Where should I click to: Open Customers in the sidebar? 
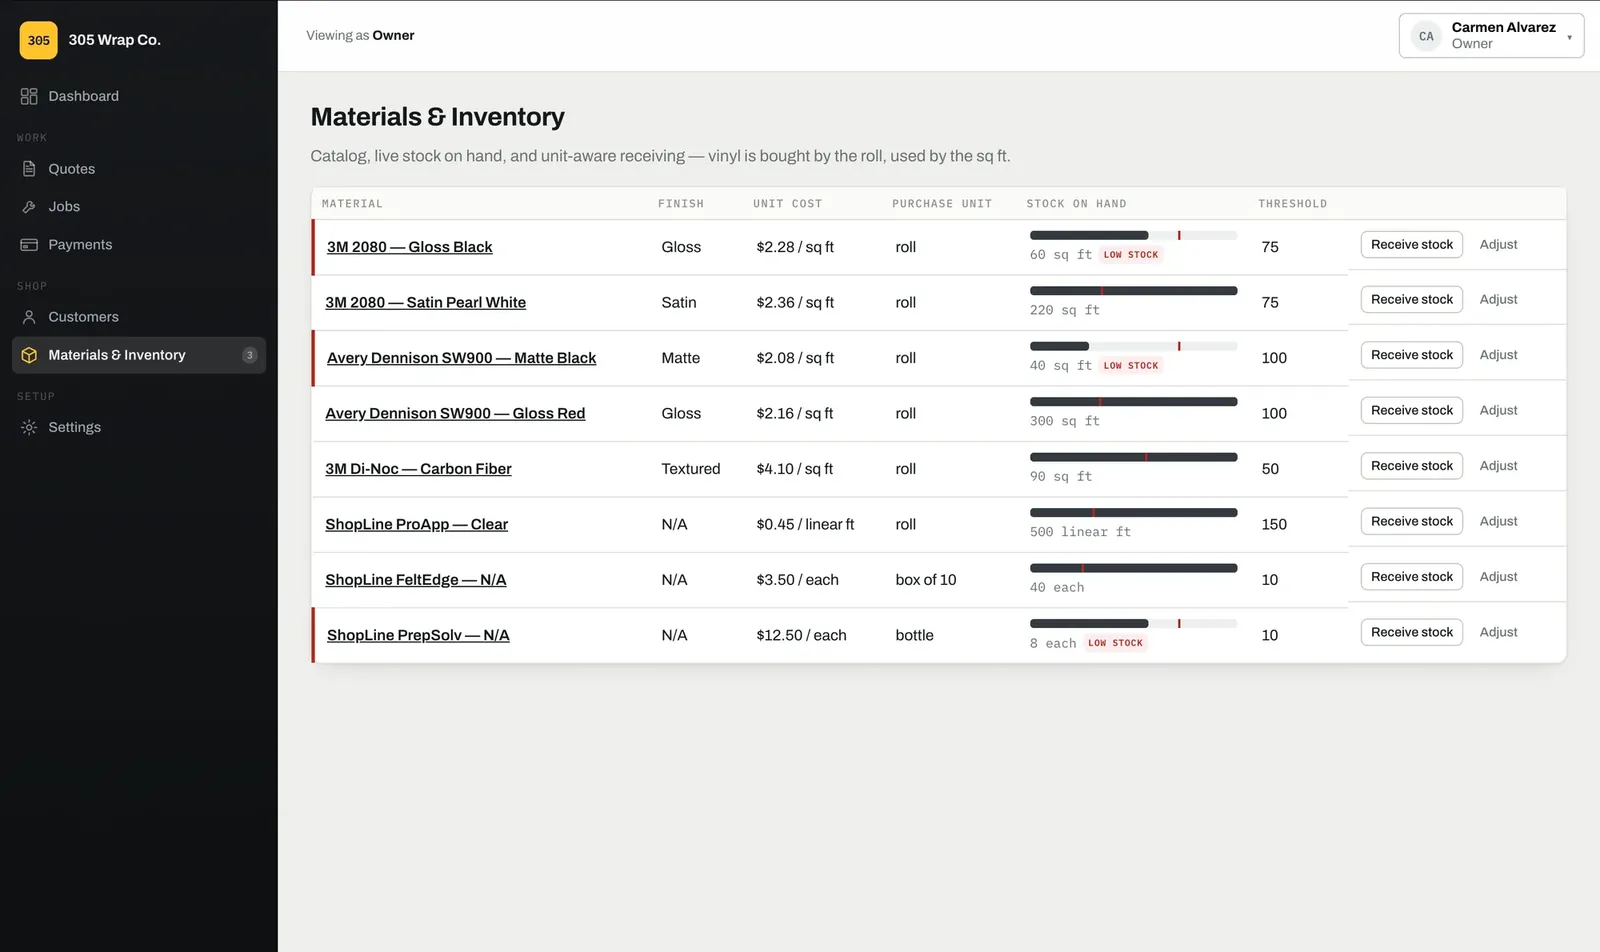[x=139, y=317]
